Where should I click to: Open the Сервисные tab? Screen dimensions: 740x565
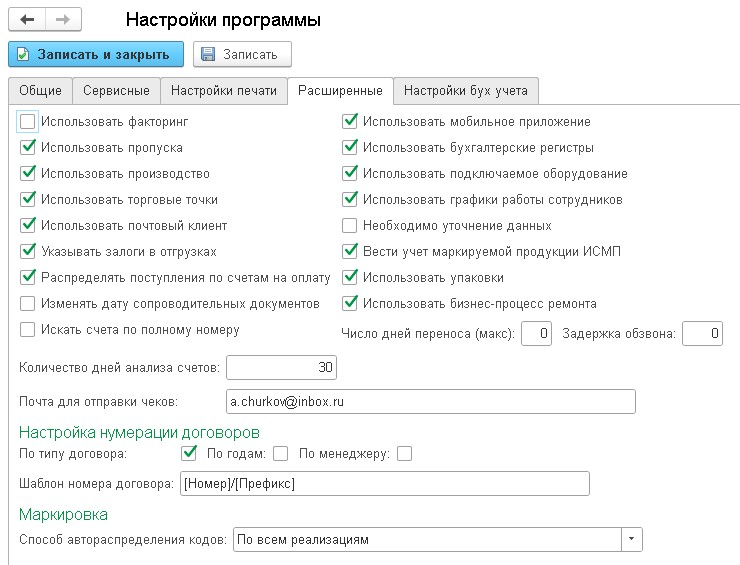116,91
